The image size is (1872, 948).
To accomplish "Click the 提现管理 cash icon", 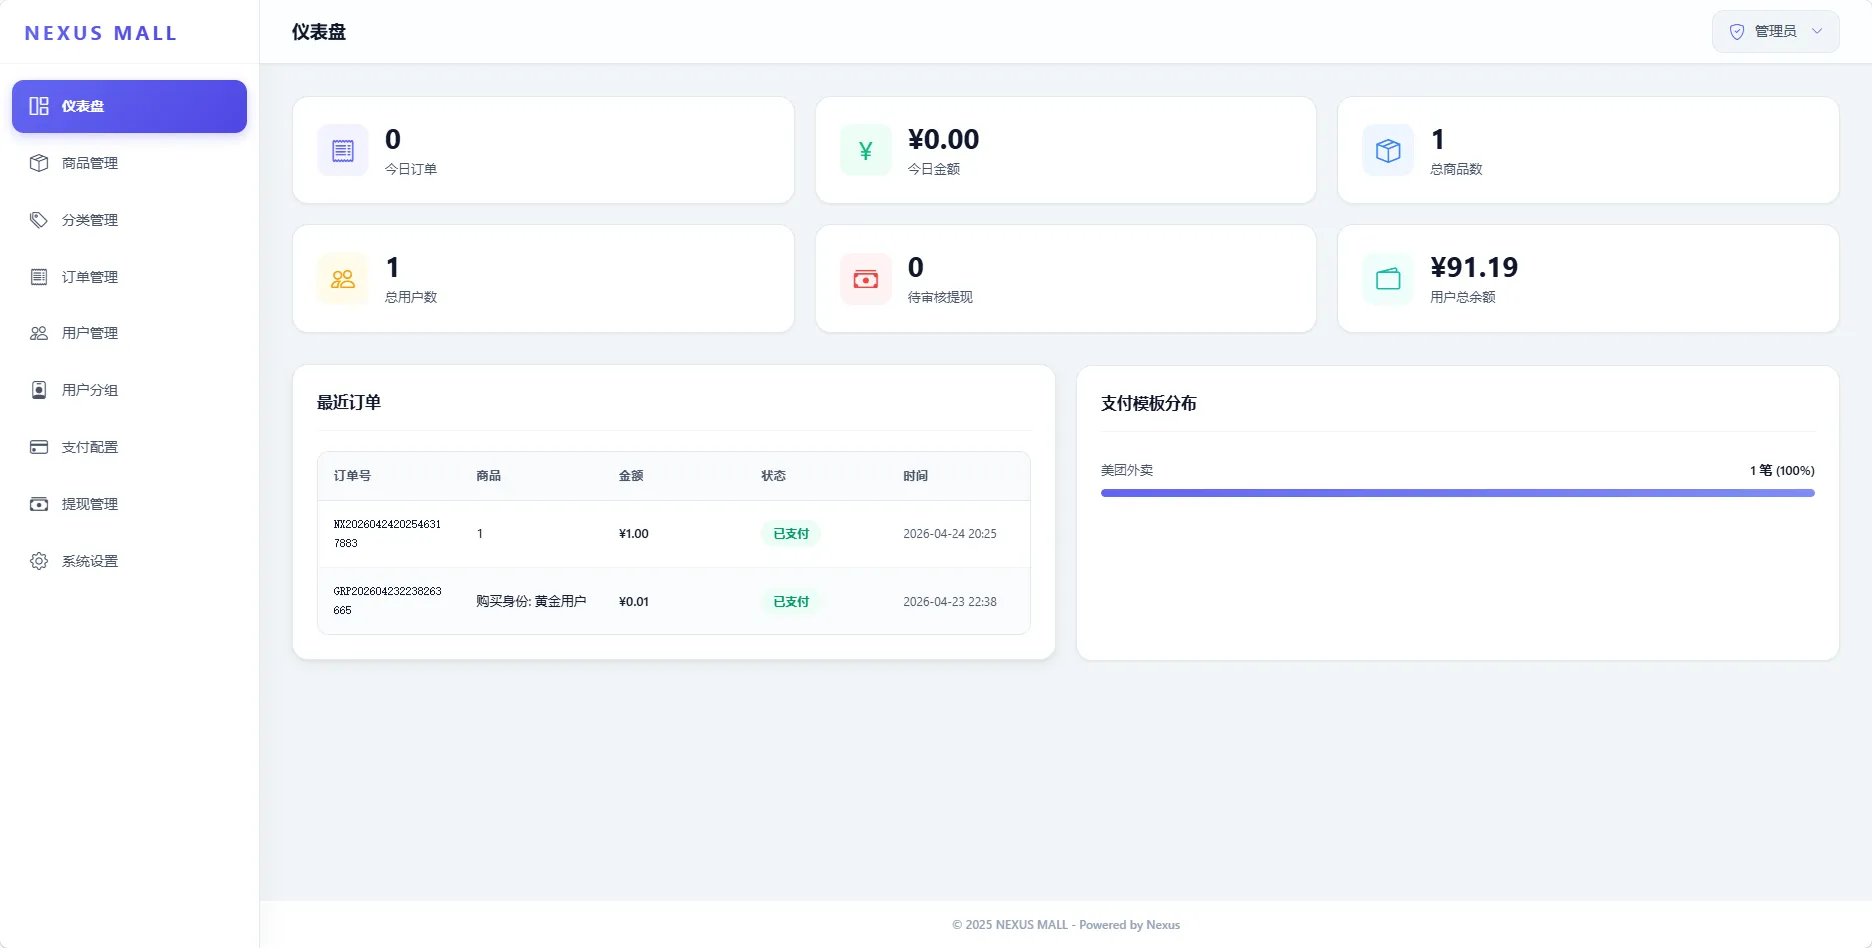I will point(39,504).
